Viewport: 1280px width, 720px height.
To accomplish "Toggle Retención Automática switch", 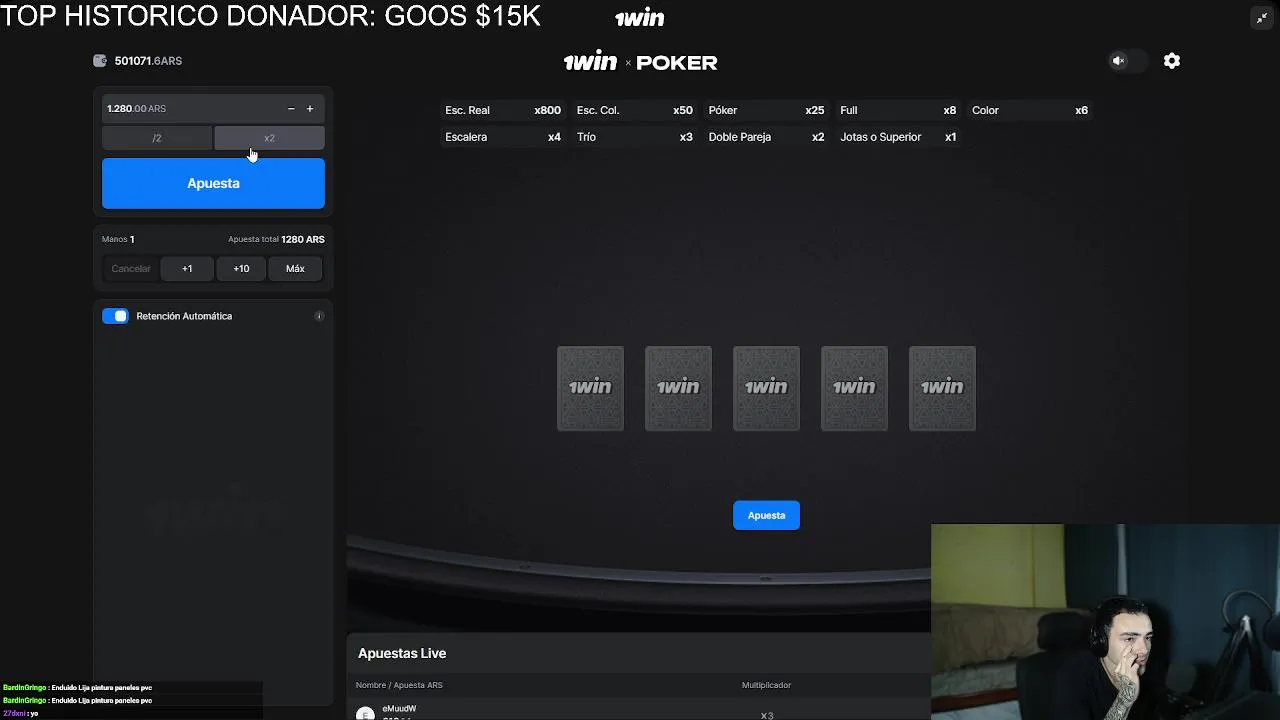I will tap(116, 316).
